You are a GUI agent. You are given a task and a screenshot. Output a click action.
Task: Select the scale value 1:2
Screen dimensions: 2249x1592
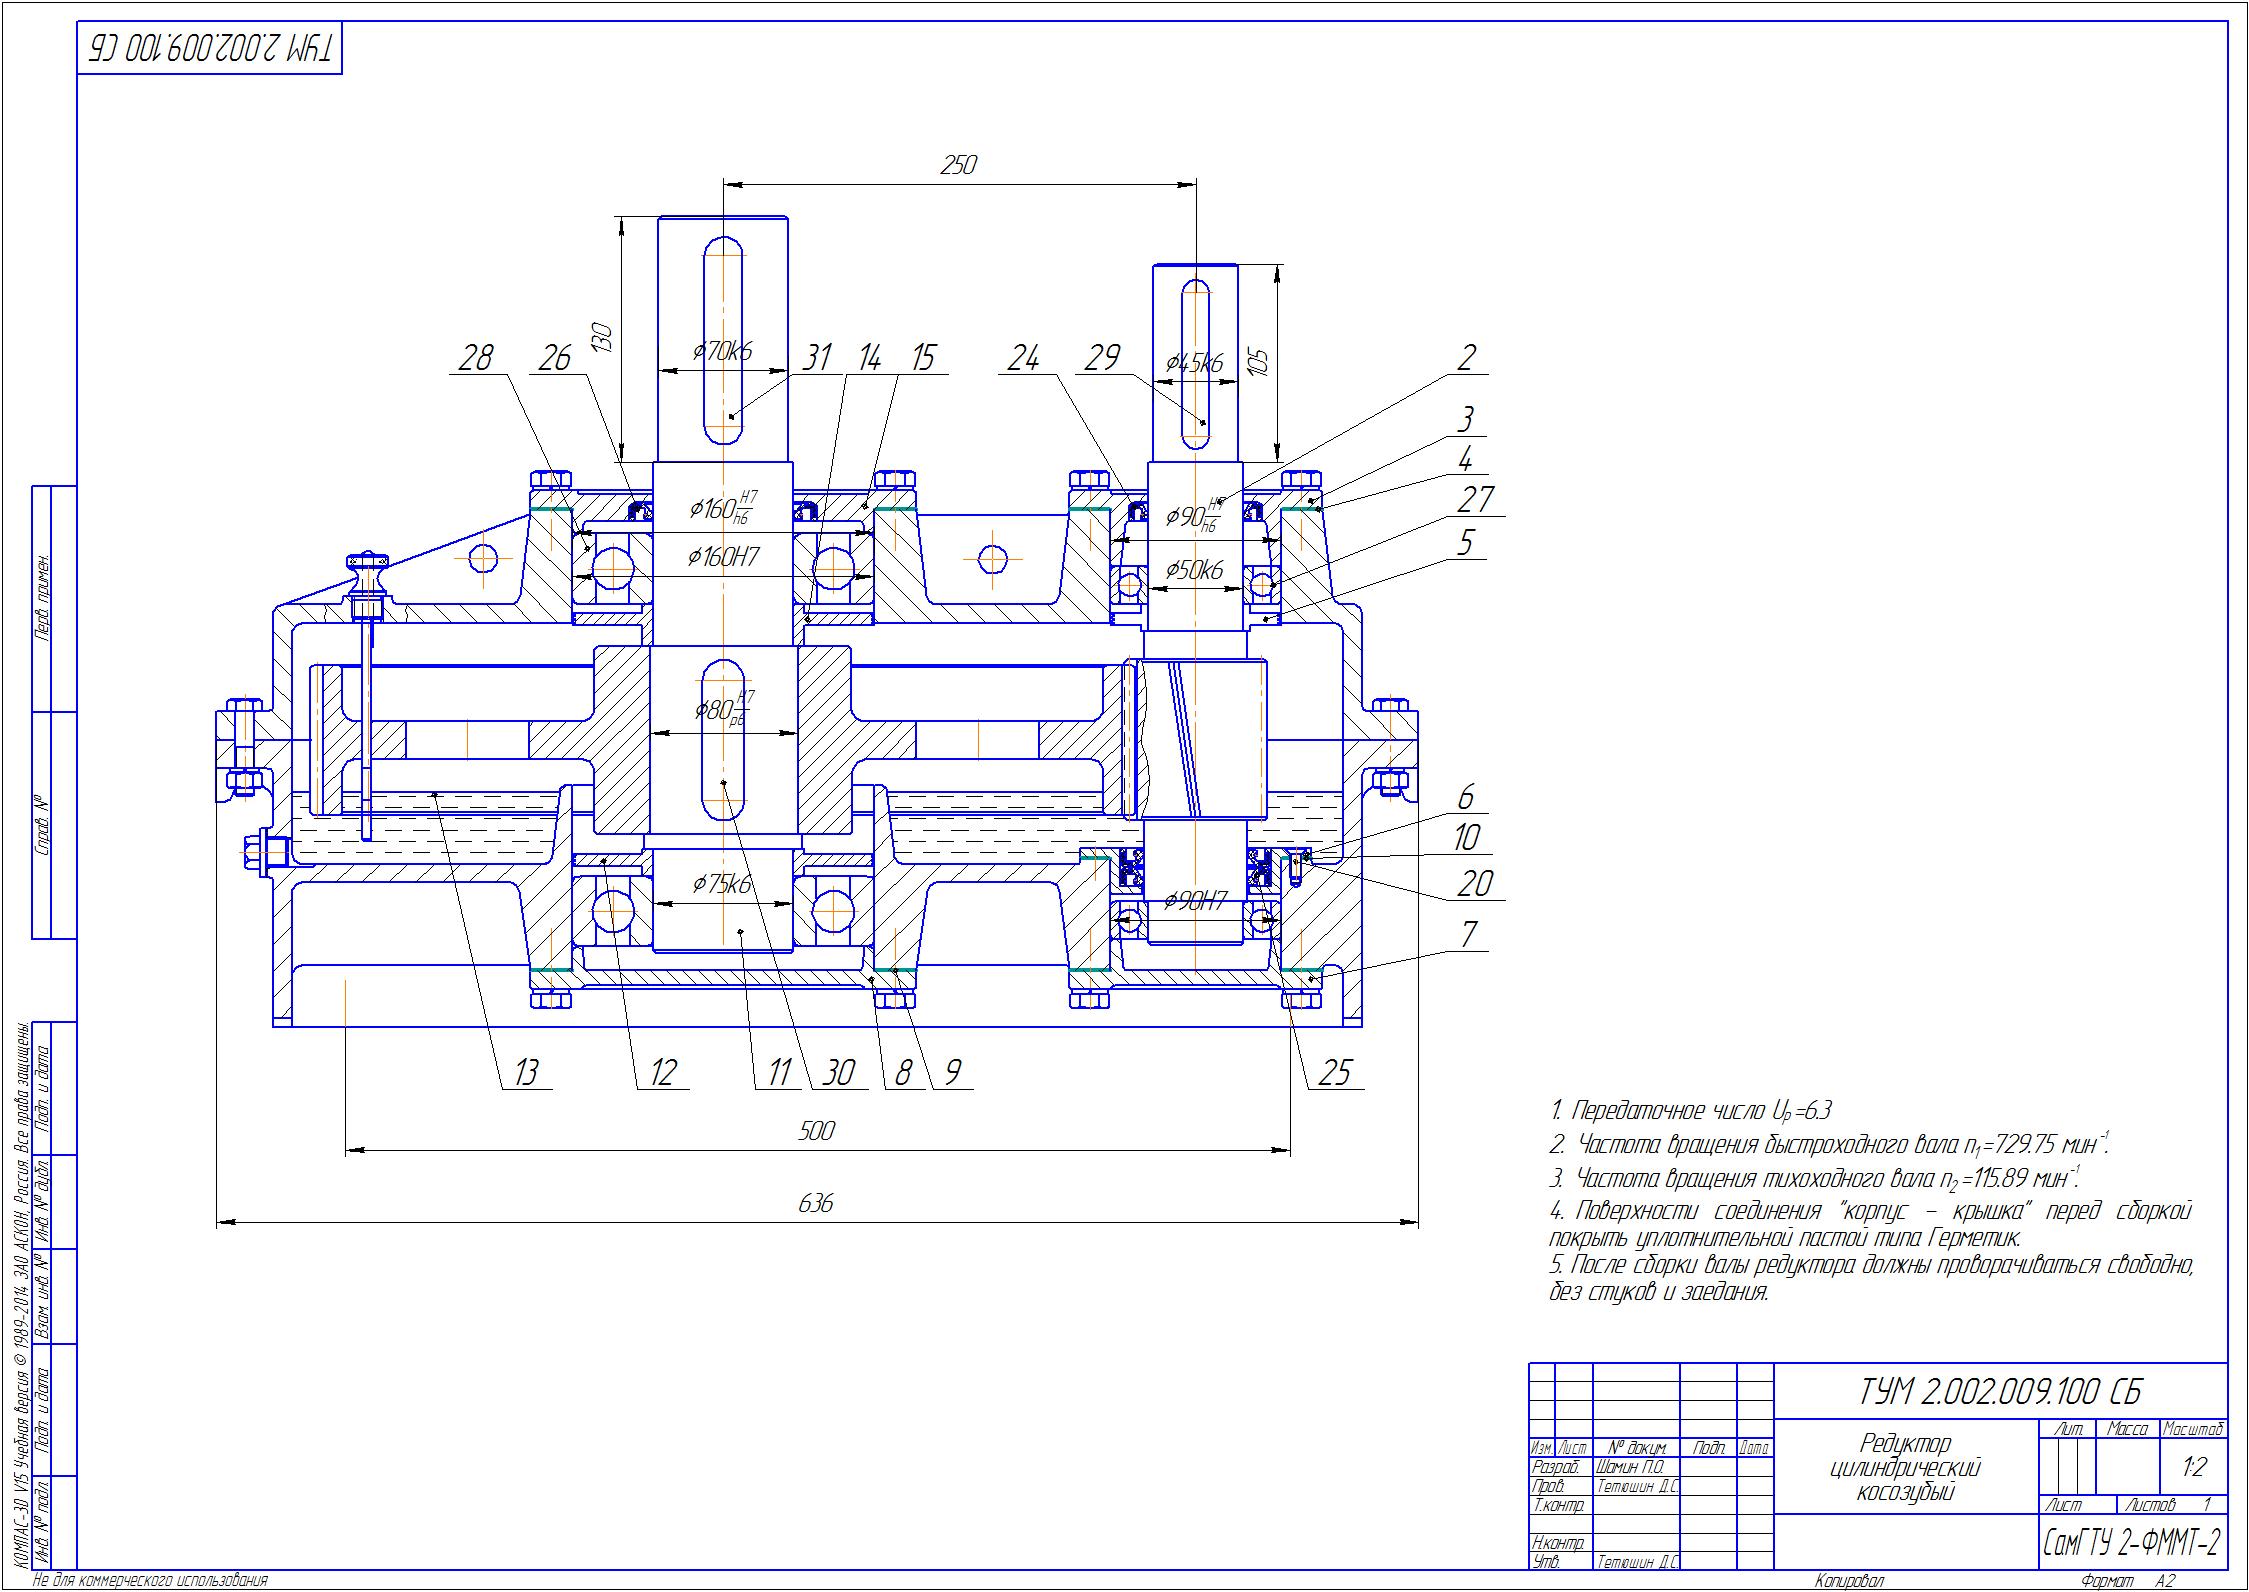point(2194,1468)
